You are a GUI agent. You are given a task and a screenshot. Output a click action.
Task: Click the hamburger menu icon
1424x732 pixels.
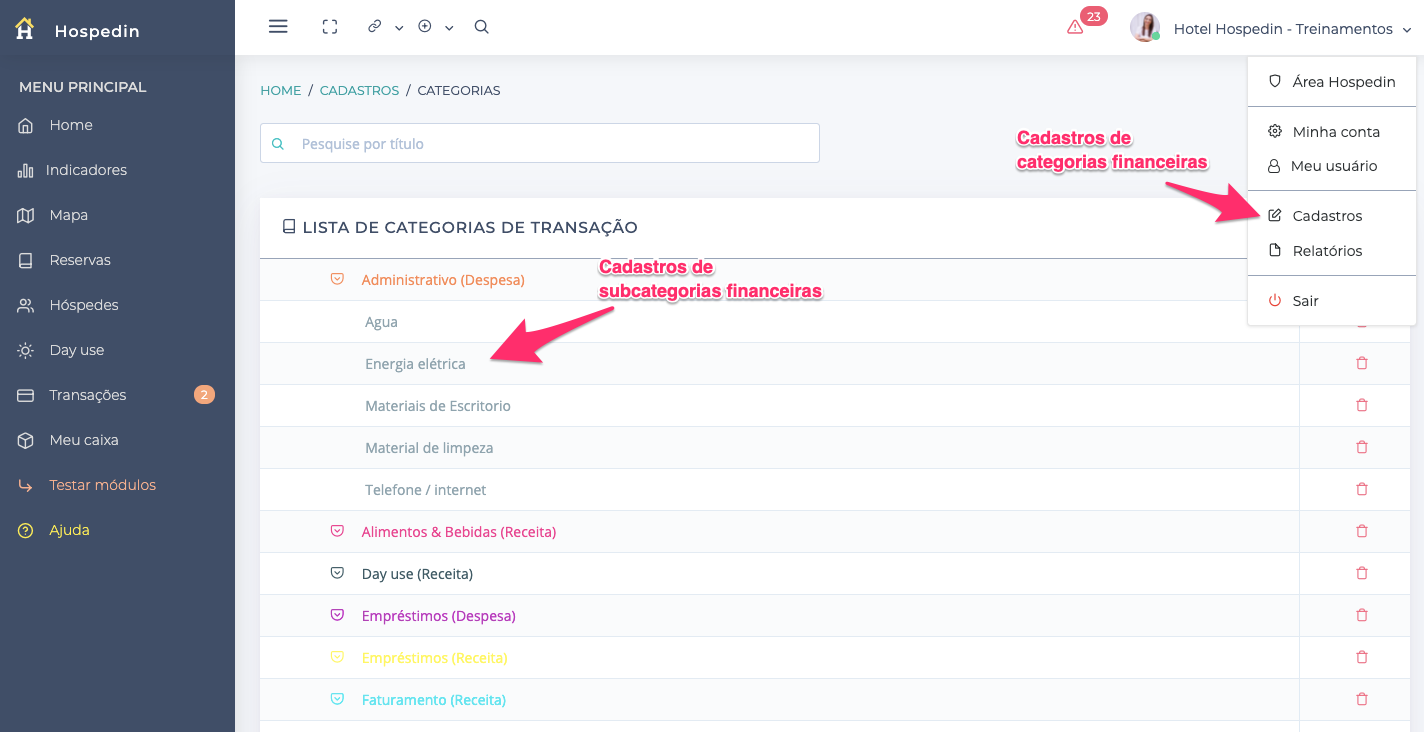click(x=278, y=27)
